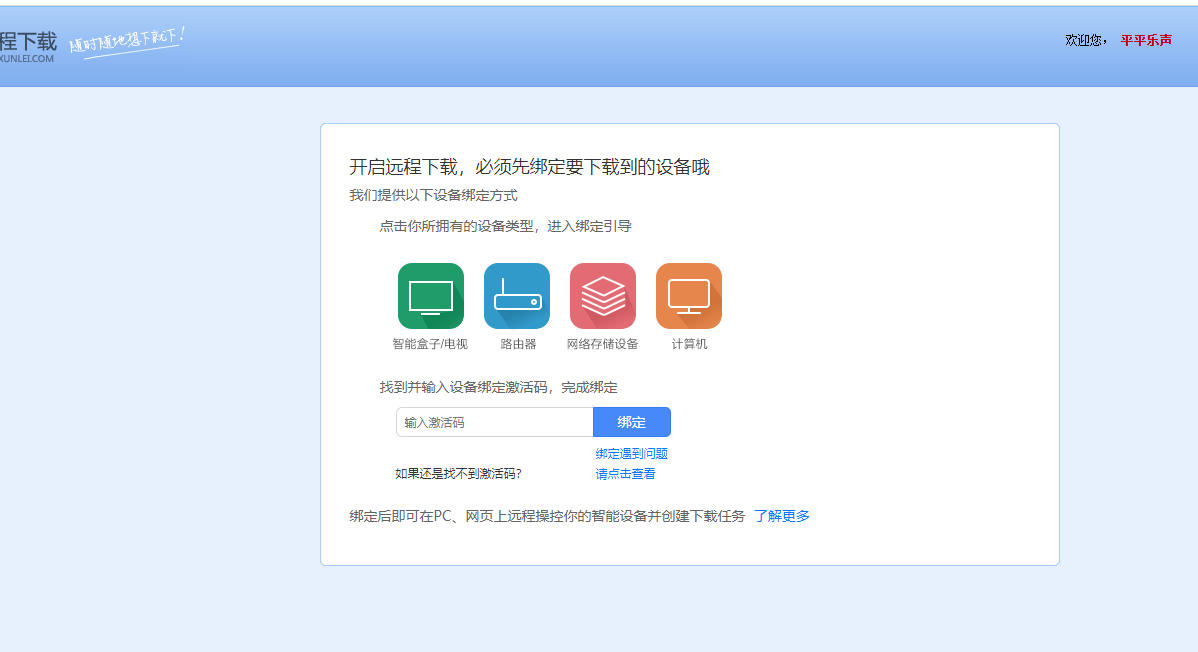
Task: Open the green TV icon binding guide
Action: [x=430, y=296]
